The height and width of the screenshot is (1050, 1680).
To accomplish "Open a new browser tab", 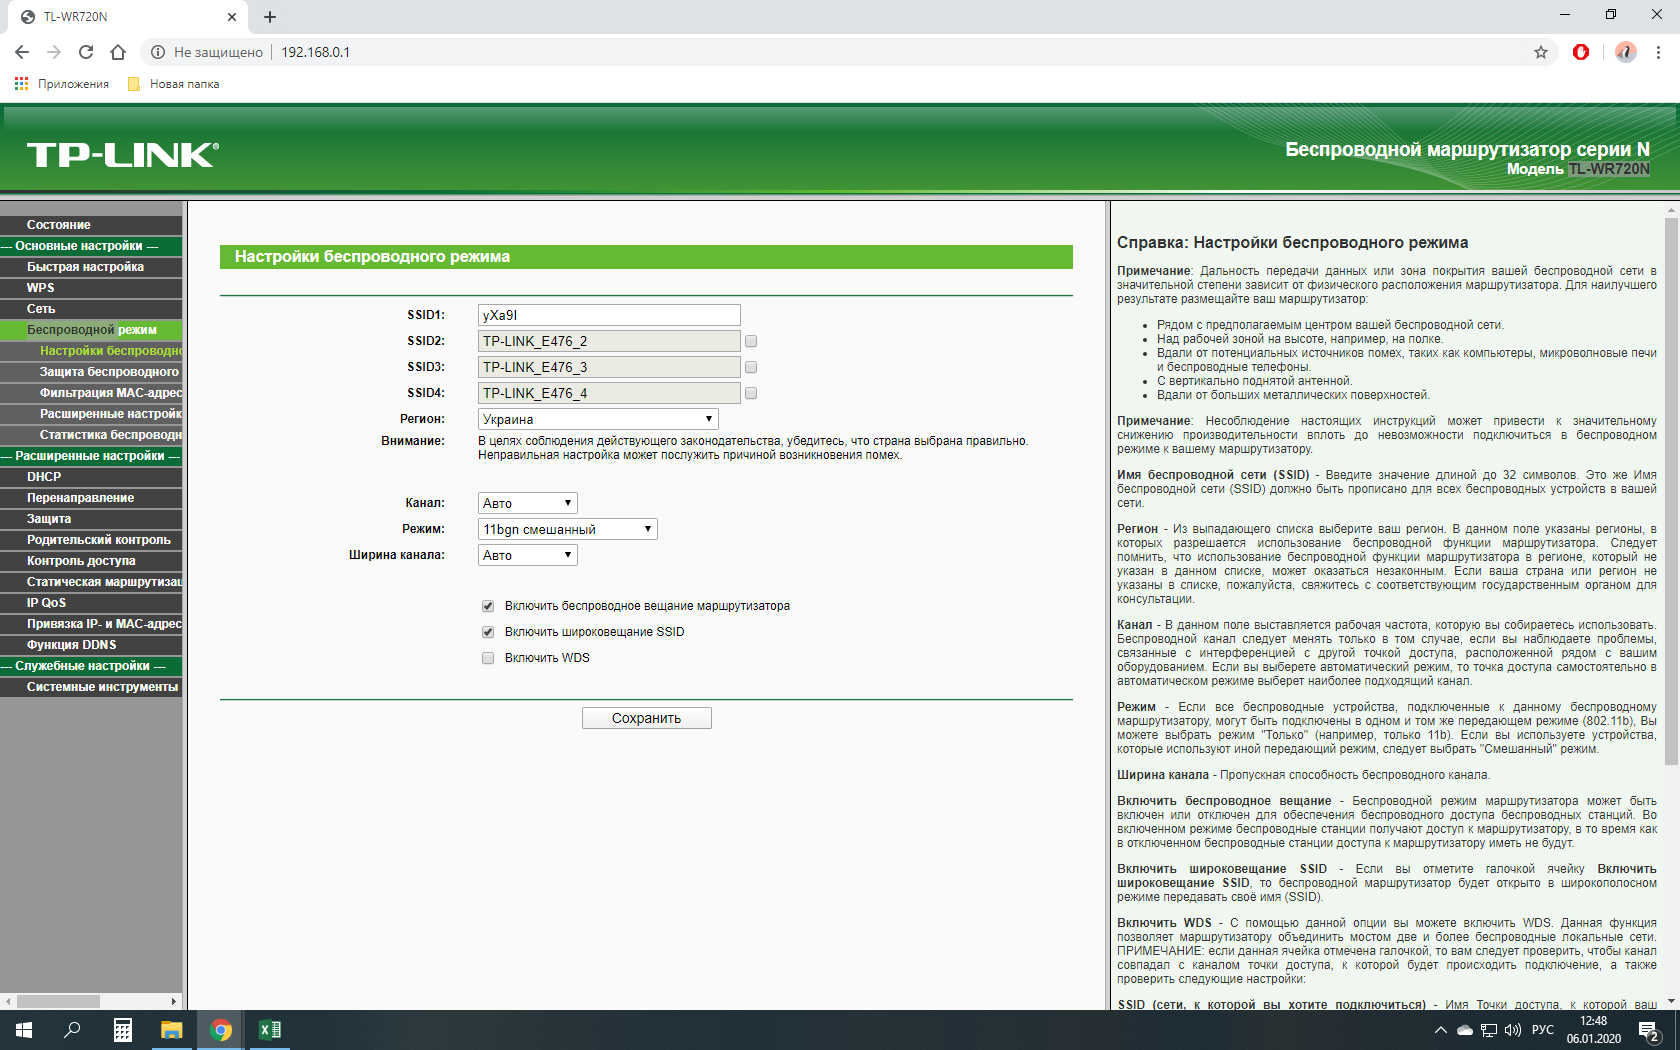I will (270, 17).
